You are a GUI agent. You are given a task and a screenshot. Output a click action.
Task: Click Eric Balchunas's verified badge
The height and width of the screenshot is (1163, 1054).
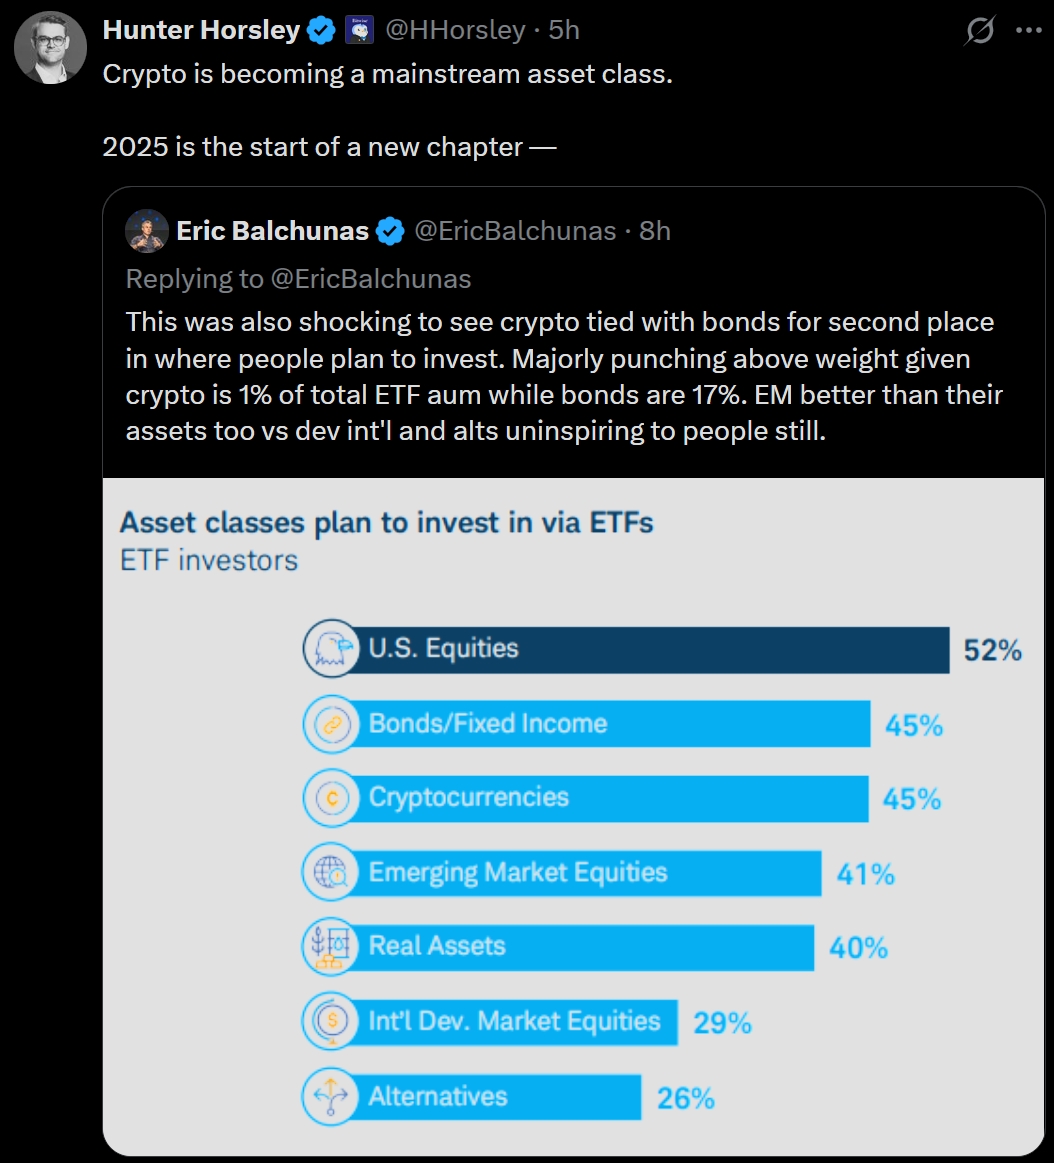390,232
